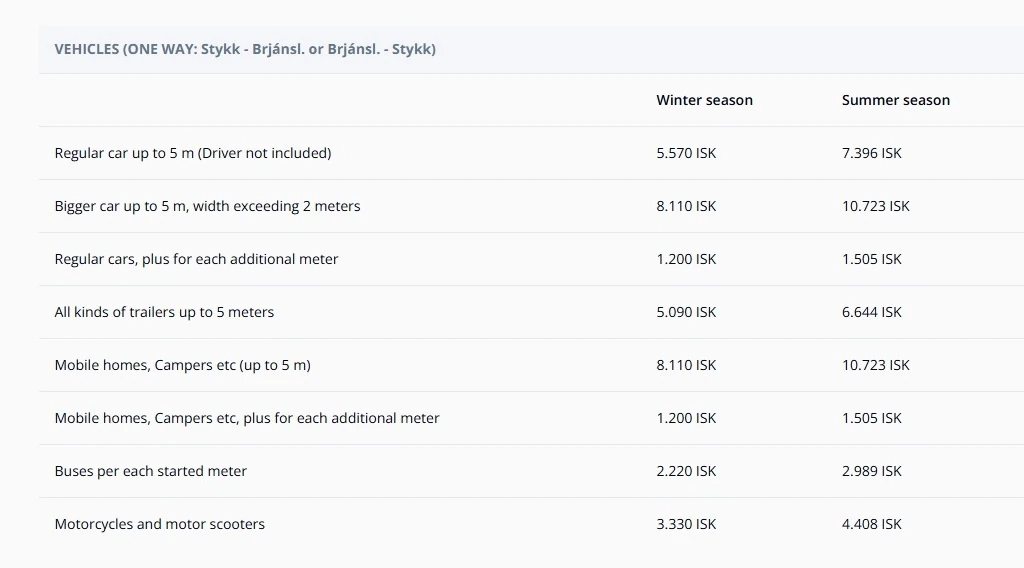Click the All kinds of trailers row label
The image size is (1024, 568).
click(164, 312)
